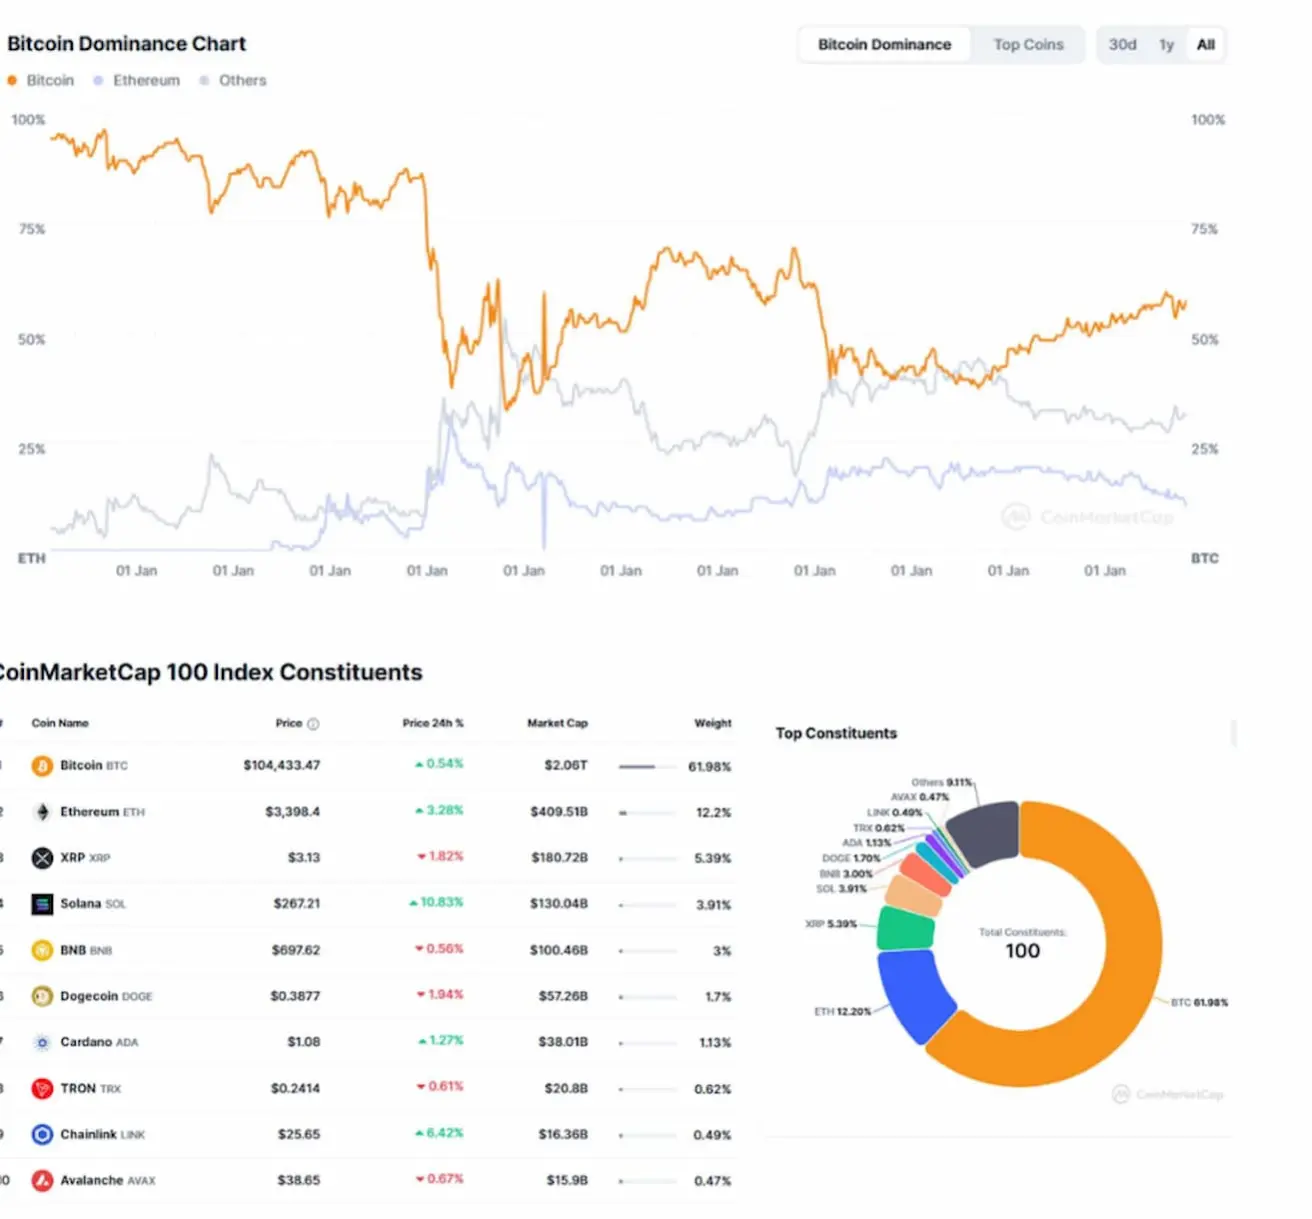Click BNB market cap $100.46B
This screenshot has height=1219, width=1312.
point(559,950)
